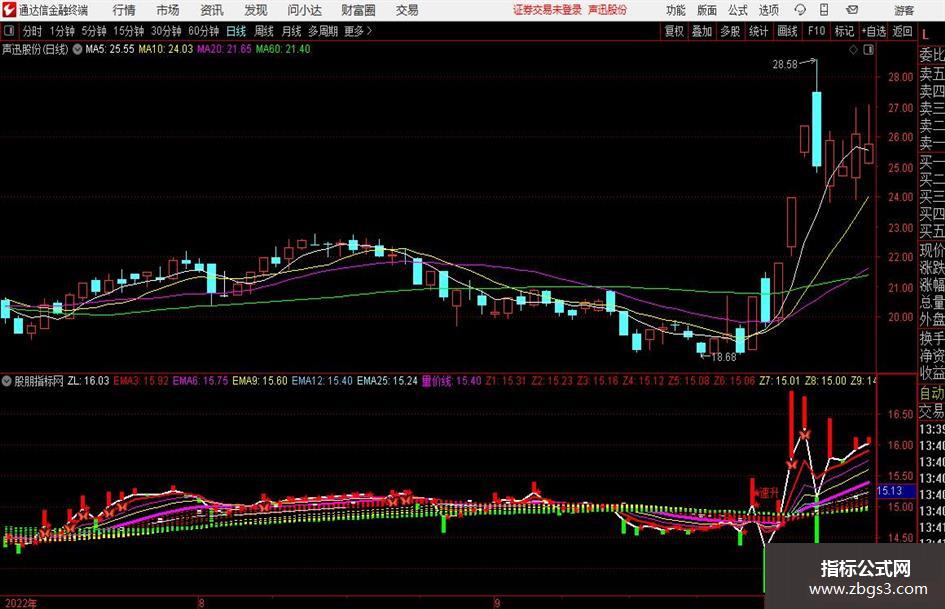
Task: Click the 2022年 date axis label
Action: tap(20, 603)
